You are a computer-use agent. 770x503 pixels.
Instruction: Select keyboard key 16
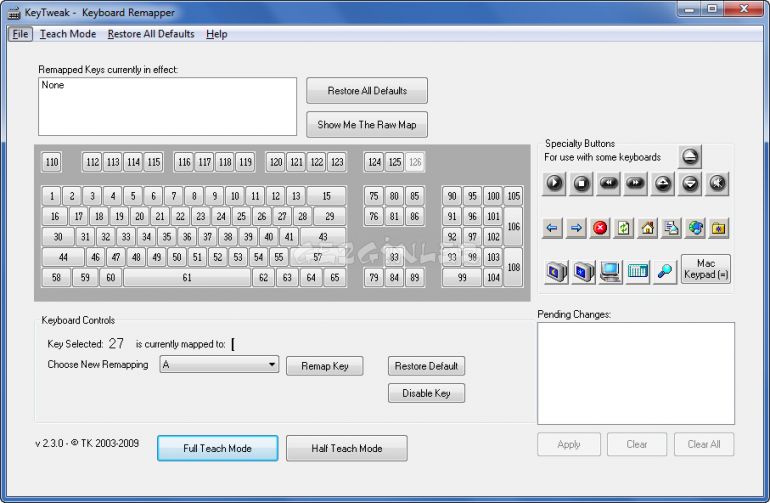pos(55,216)
